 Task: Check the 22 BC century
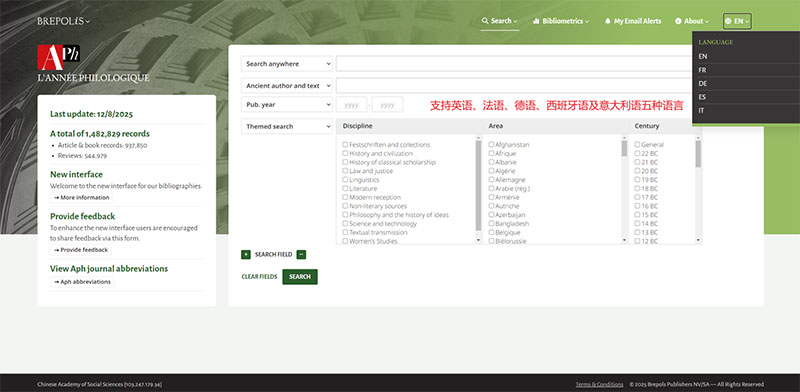click(x=637, y=153)
